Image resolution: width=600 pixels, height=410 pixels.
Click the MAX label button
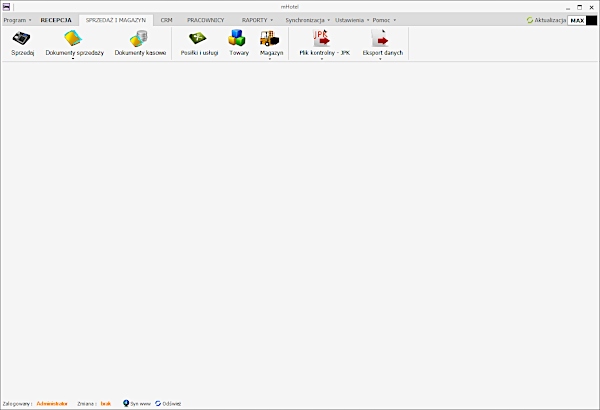pyautogui.click(x=577, y=21)
